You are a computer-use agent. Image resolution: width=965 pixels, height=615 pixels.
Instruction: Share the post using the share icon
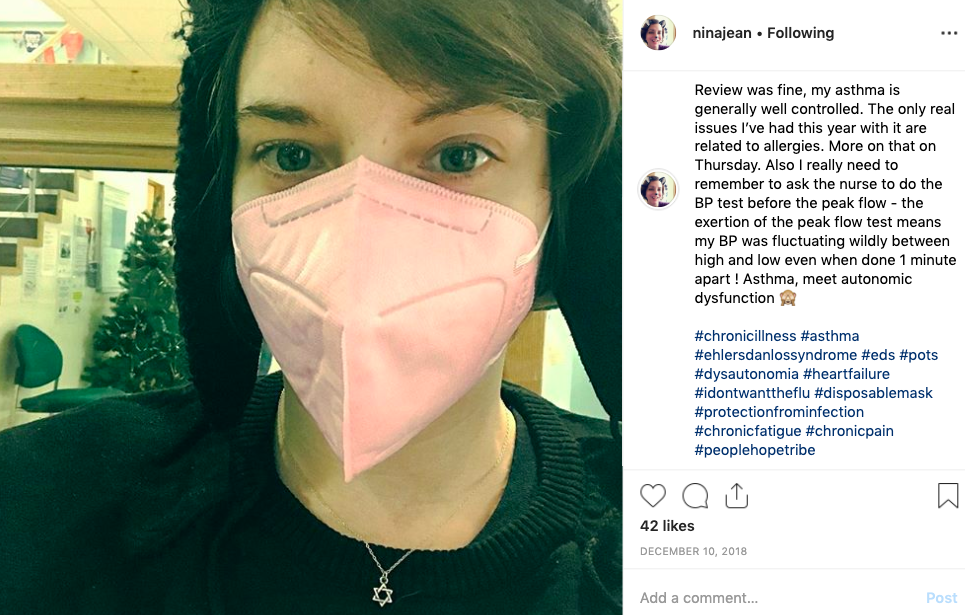point(736,496)
